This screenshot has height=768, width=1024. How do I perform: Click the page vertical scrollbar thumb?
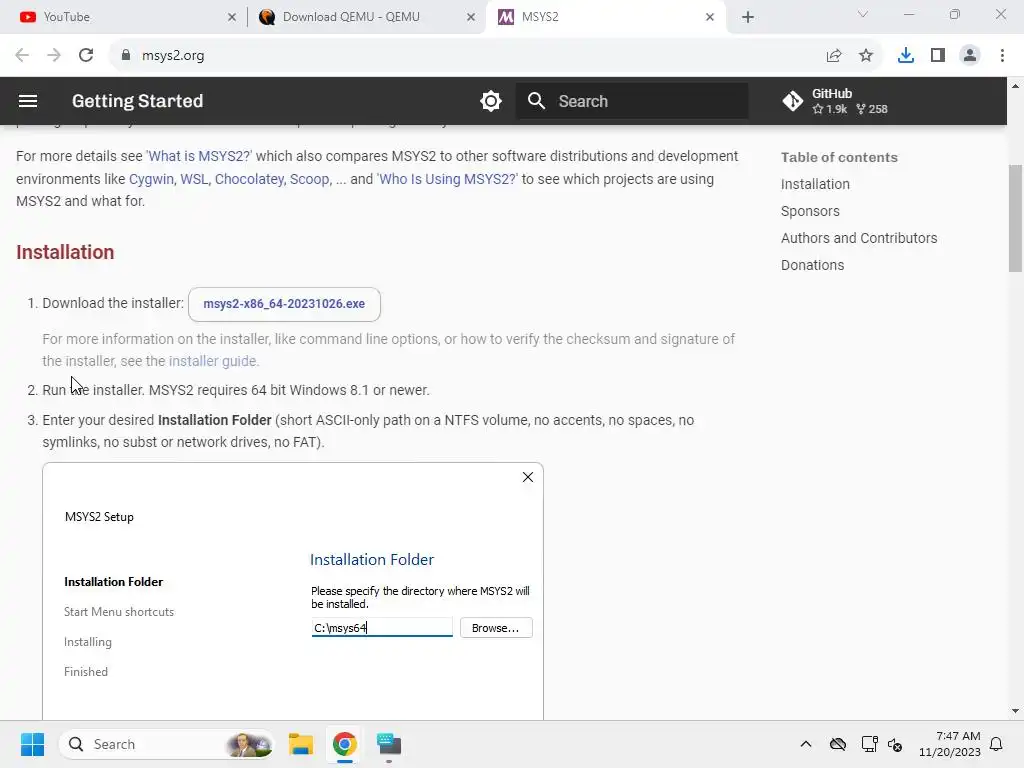1015,218
